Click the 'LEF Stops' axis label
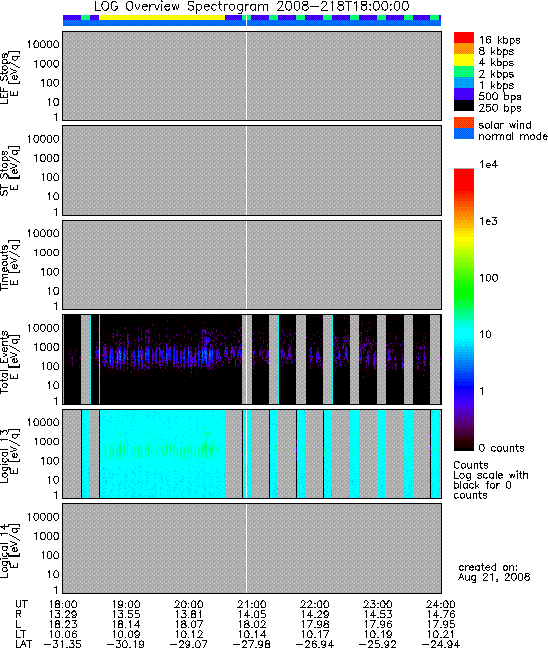This screenshot has height=648, width=548. 5,78
